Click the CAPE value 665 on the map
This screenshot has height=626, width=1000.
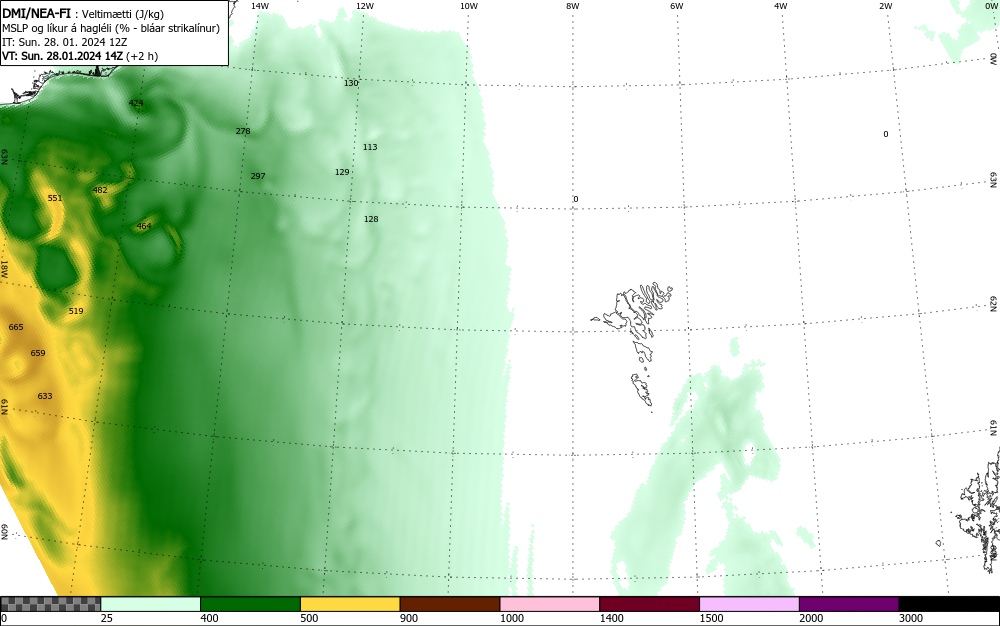point(16,327)
